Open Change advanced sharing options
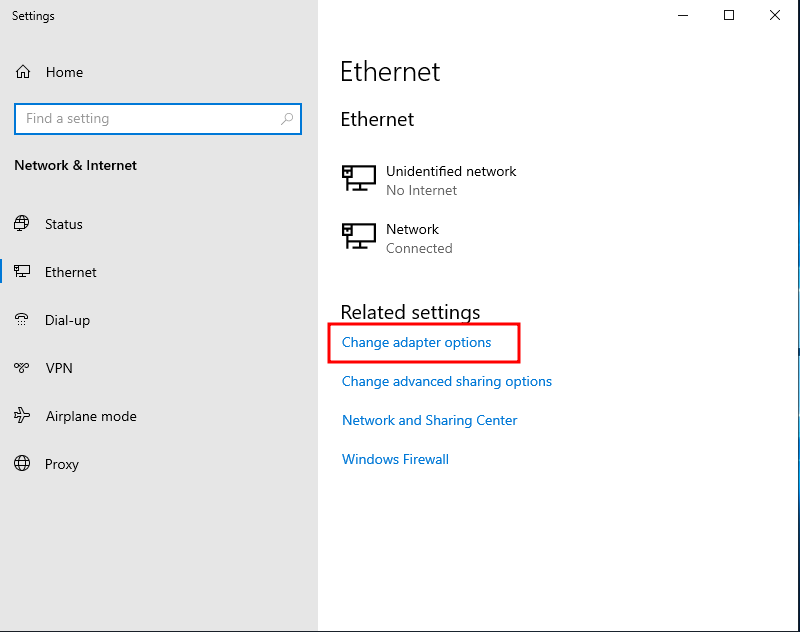The image size is (800, 632). (x=447, y=382)
